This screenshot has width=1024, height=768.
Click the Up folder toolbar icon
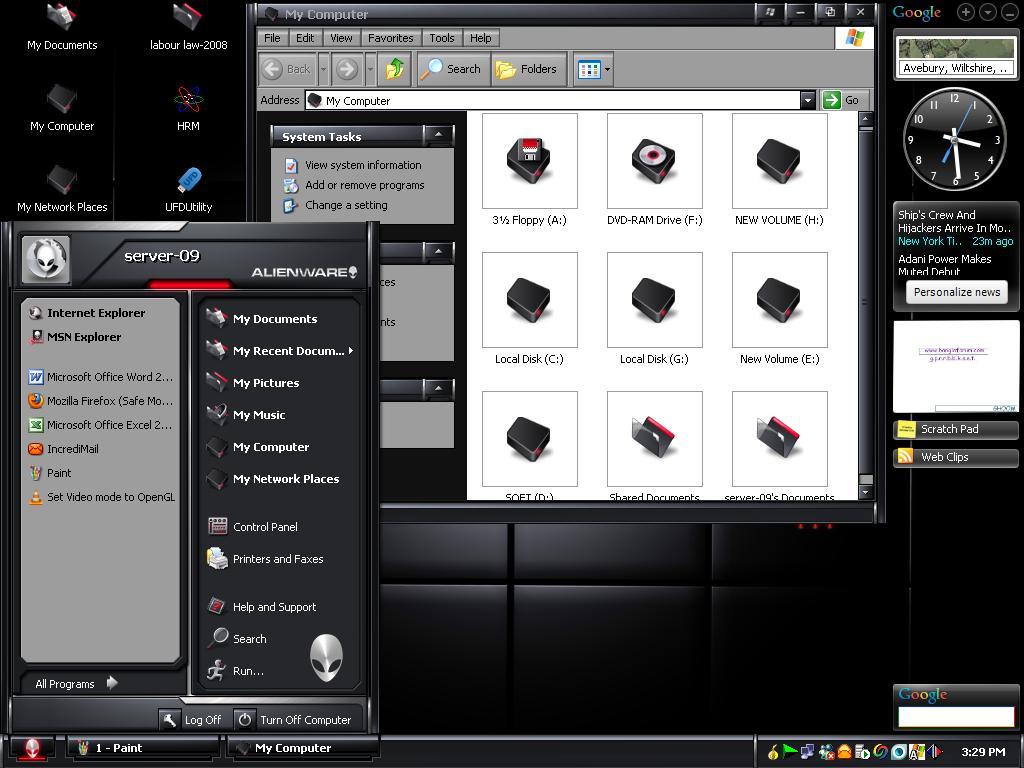point(394,69)
